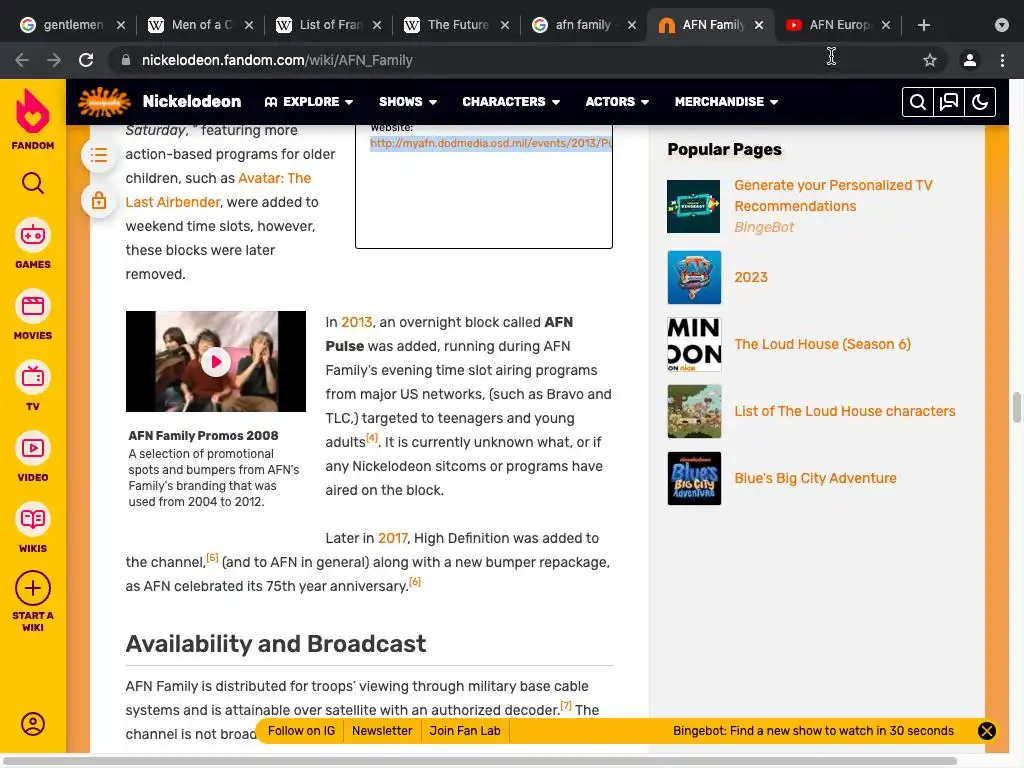Image resolution: width=1024 pixels, height=768 pixels.
Task: Open the myafn.dodmedia website link
Action: (490, 143)
